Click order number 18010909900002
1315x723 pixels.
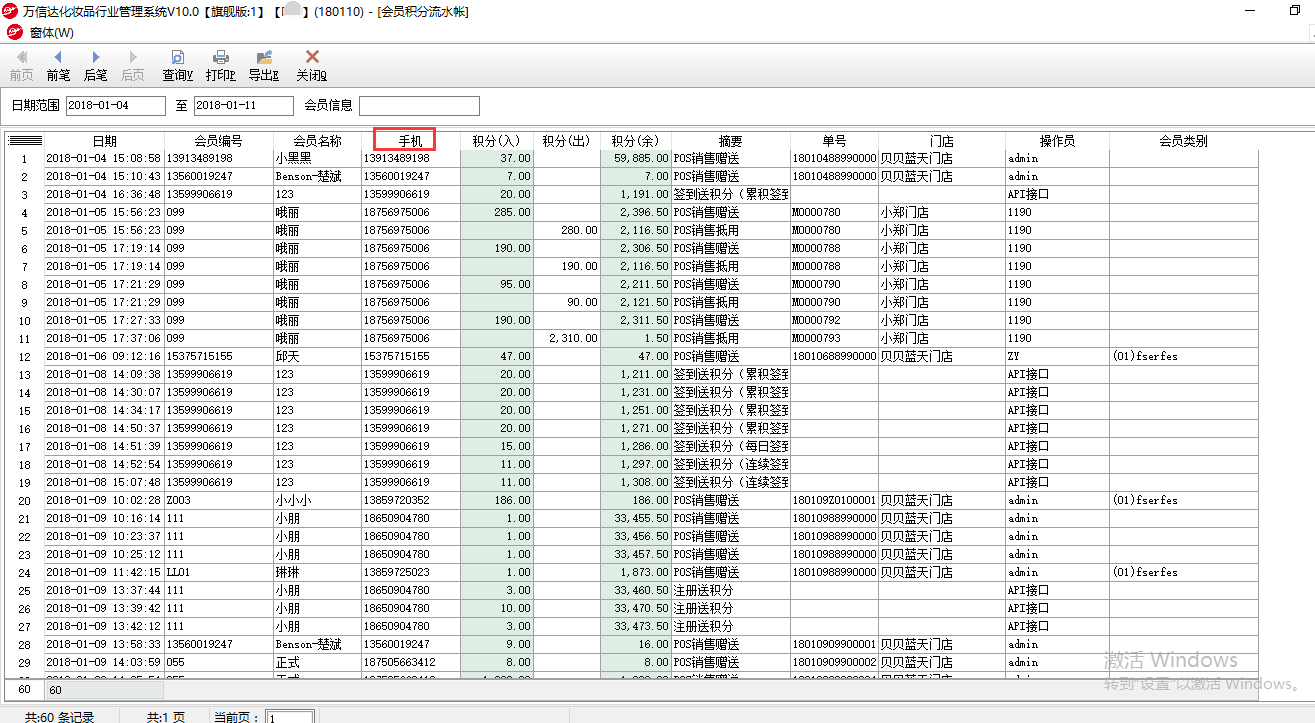click(834, 662)
